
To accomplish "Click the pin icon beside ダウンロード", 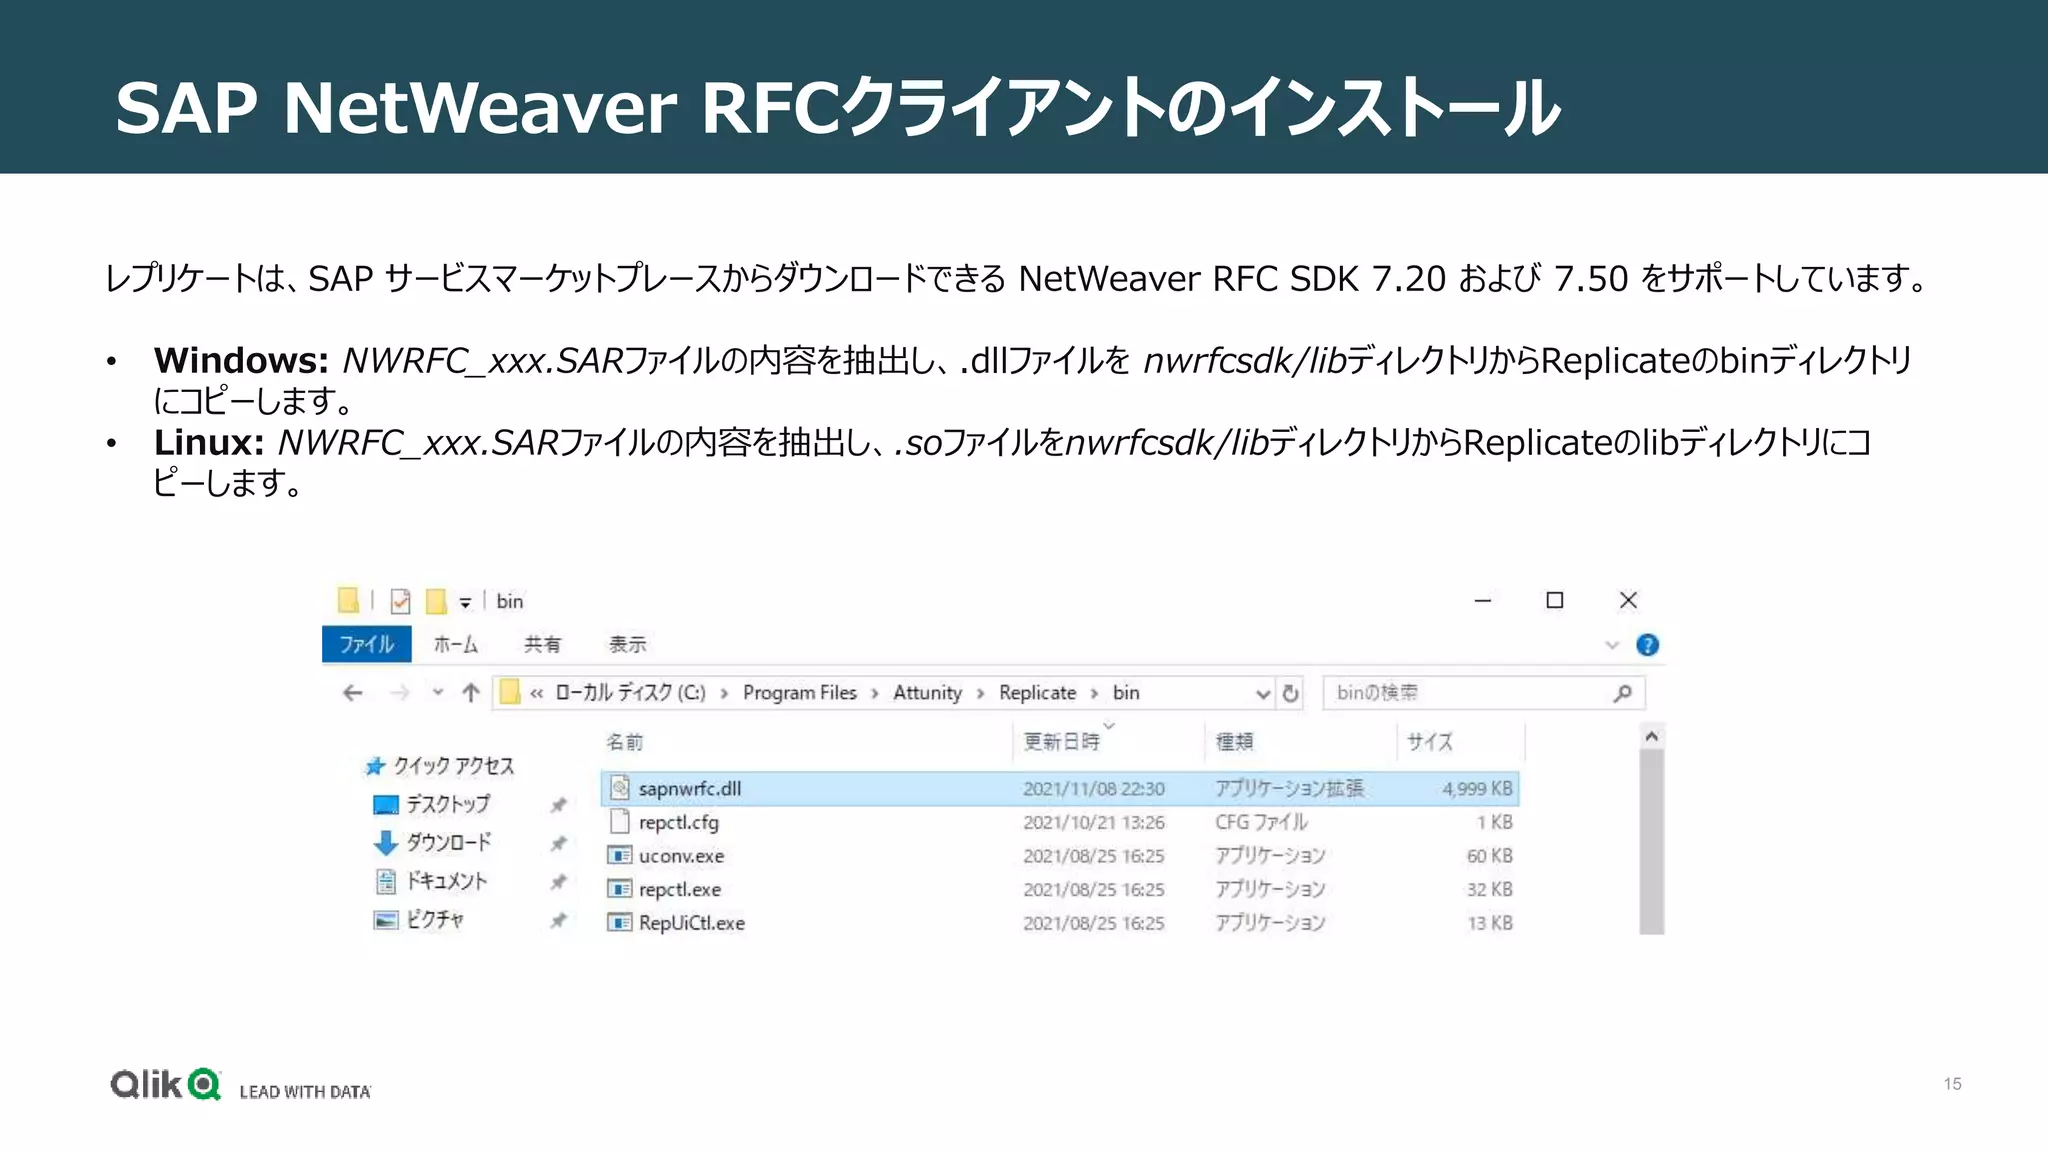I will coord(558,843).
